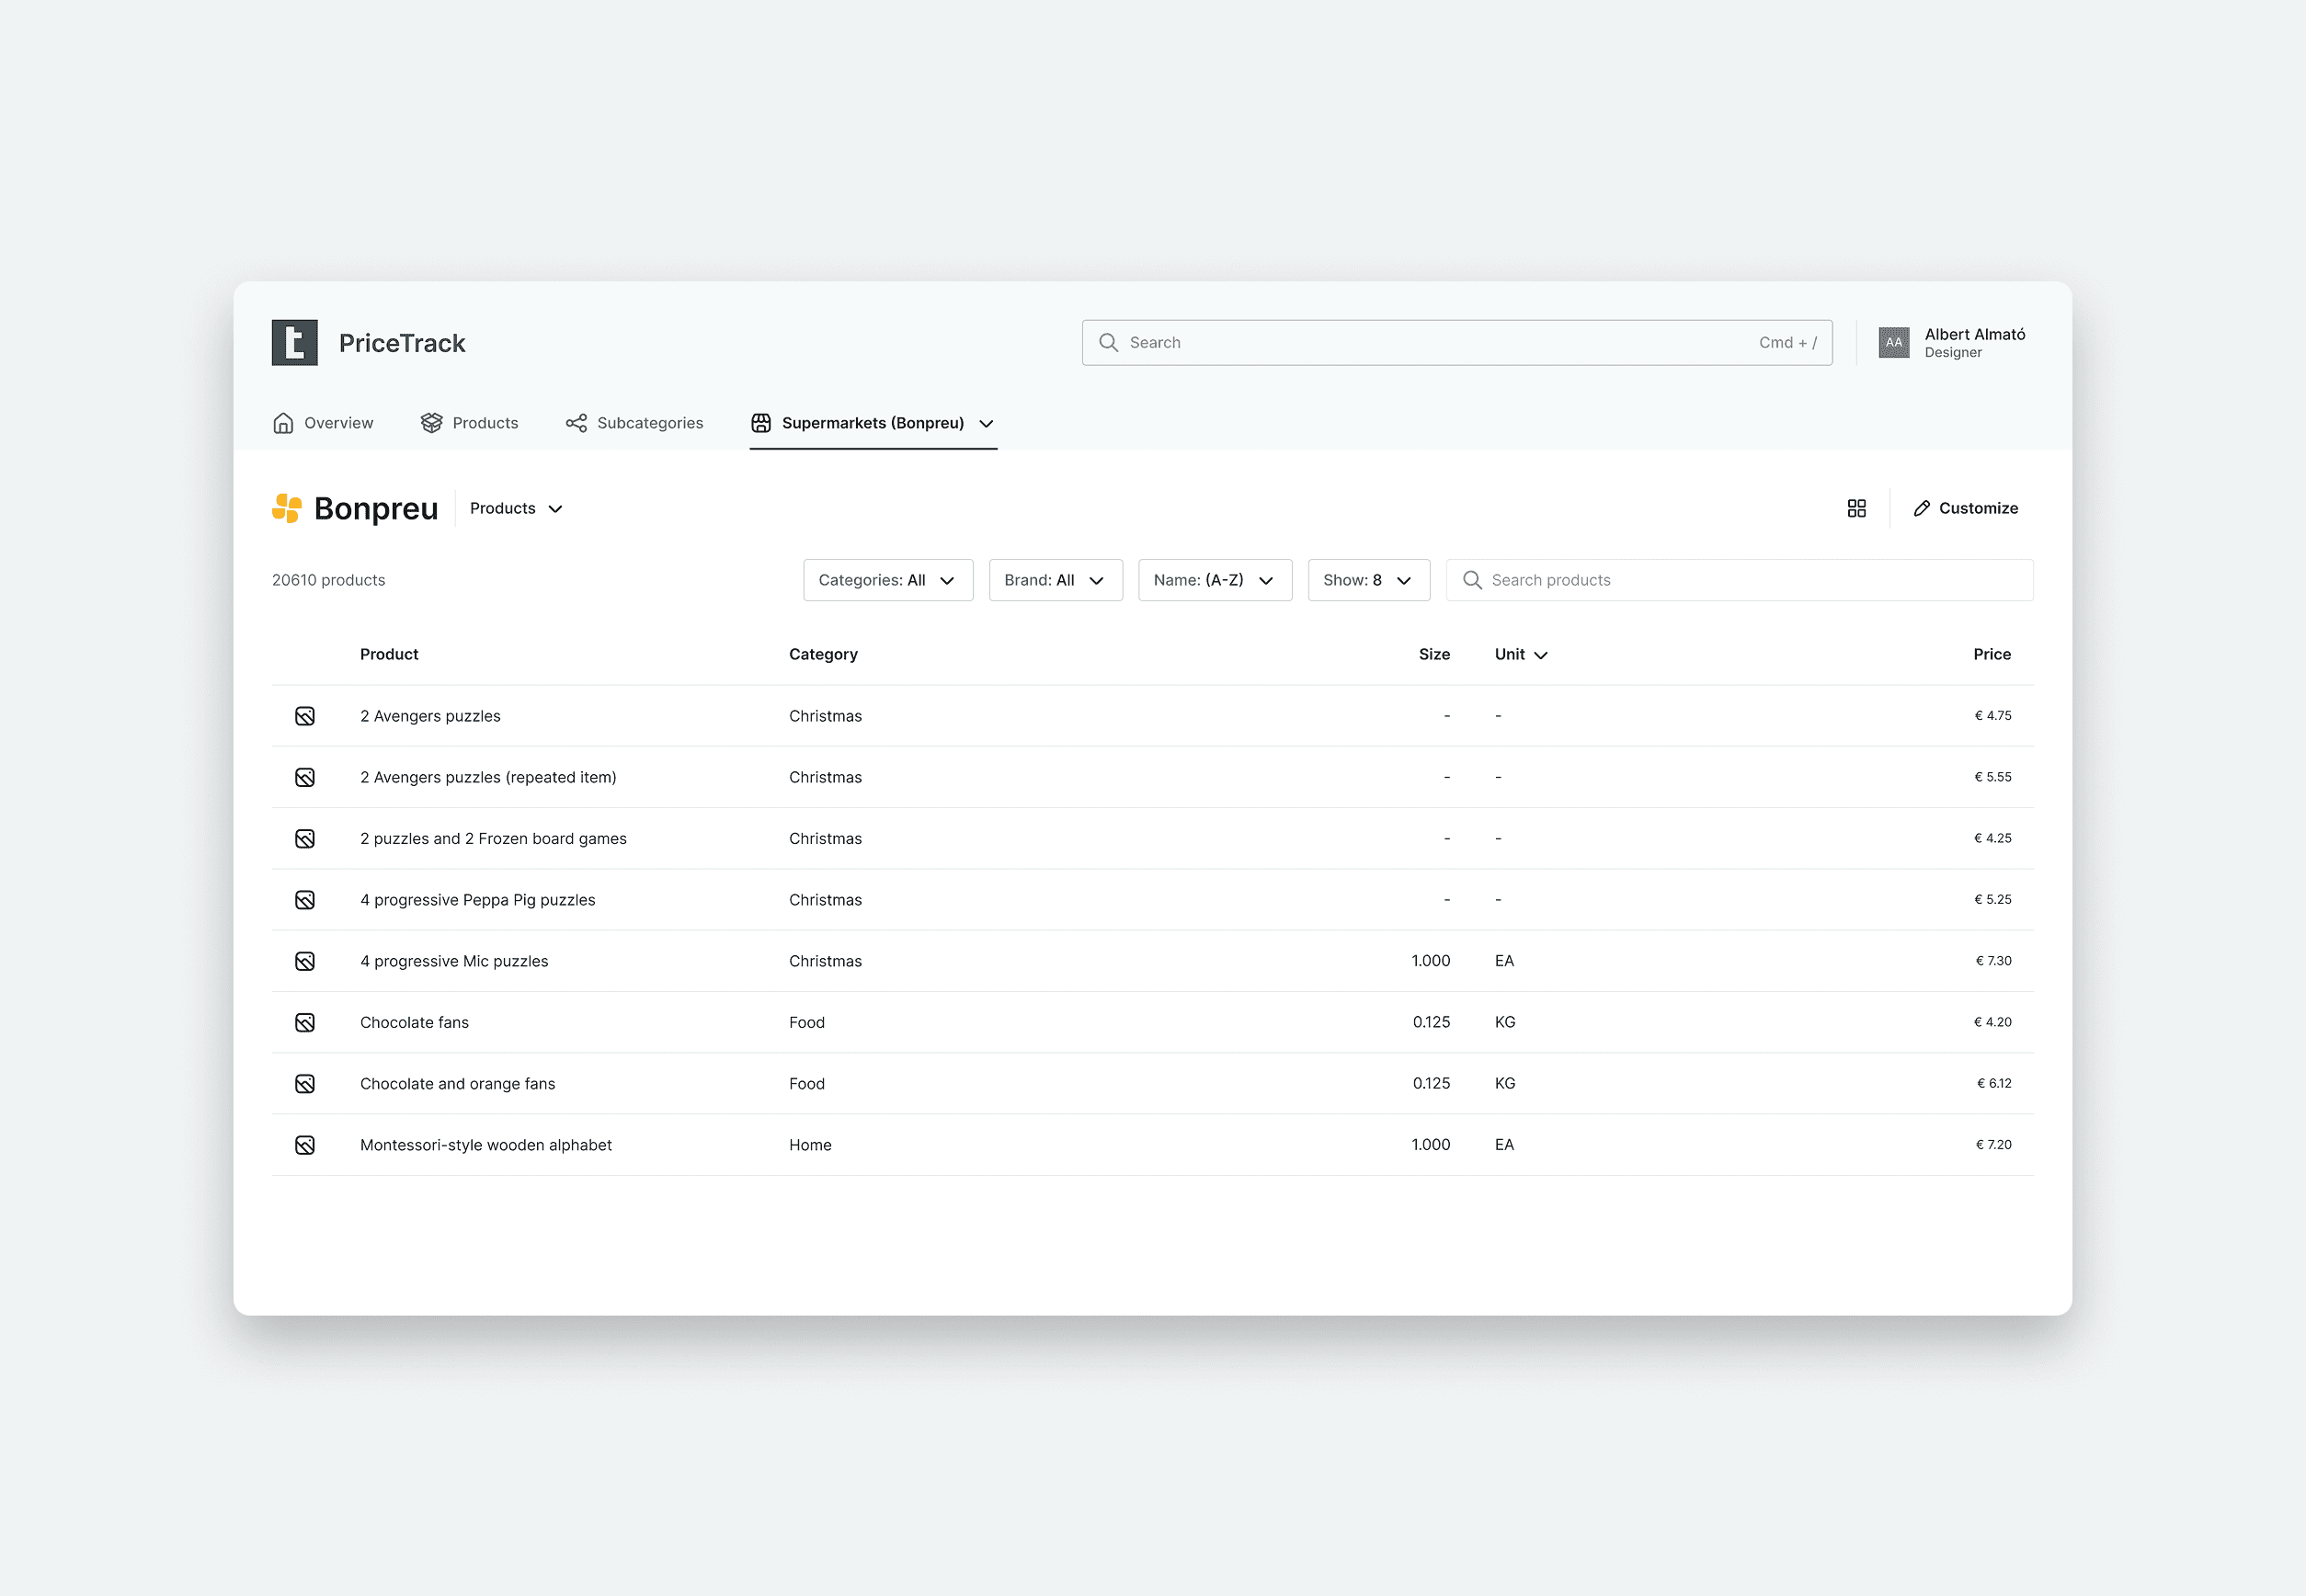
Task: Click image placeholder for Montessori-style wooden alphabet
Action: click(305, 1145)
